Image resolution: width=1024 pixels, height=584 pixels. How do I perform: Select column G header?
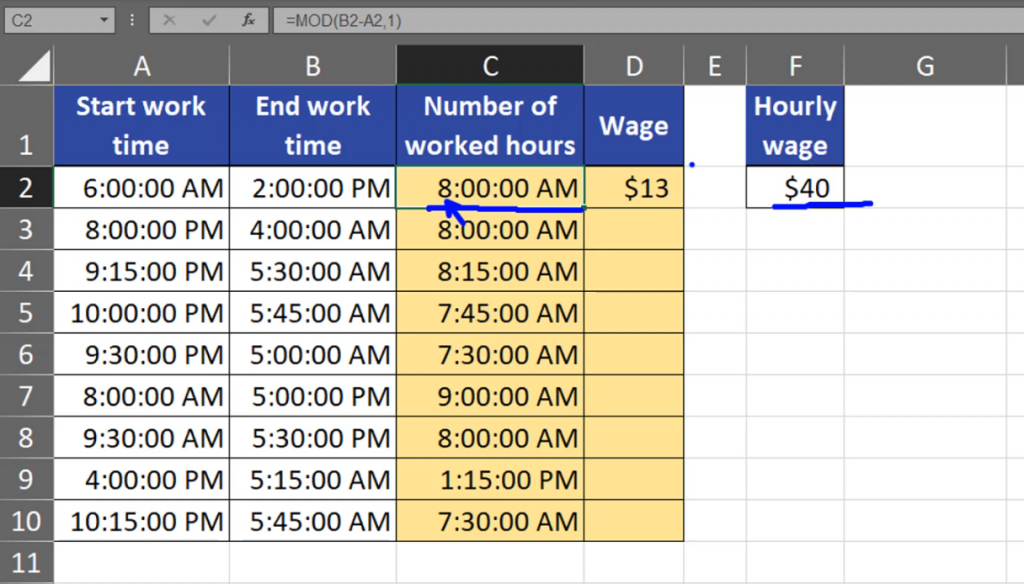tap(925, 66)
